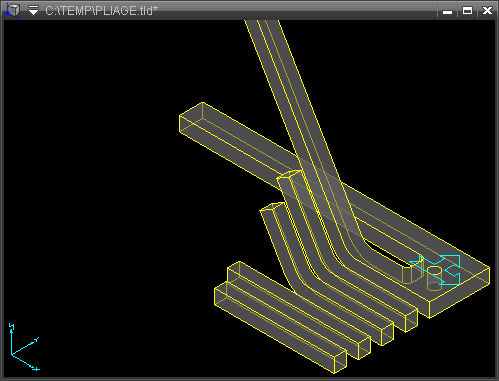This screenshot has width=499, height=381.
Task: Click the top face of the shortest bent strip
Action: [273, 207]
